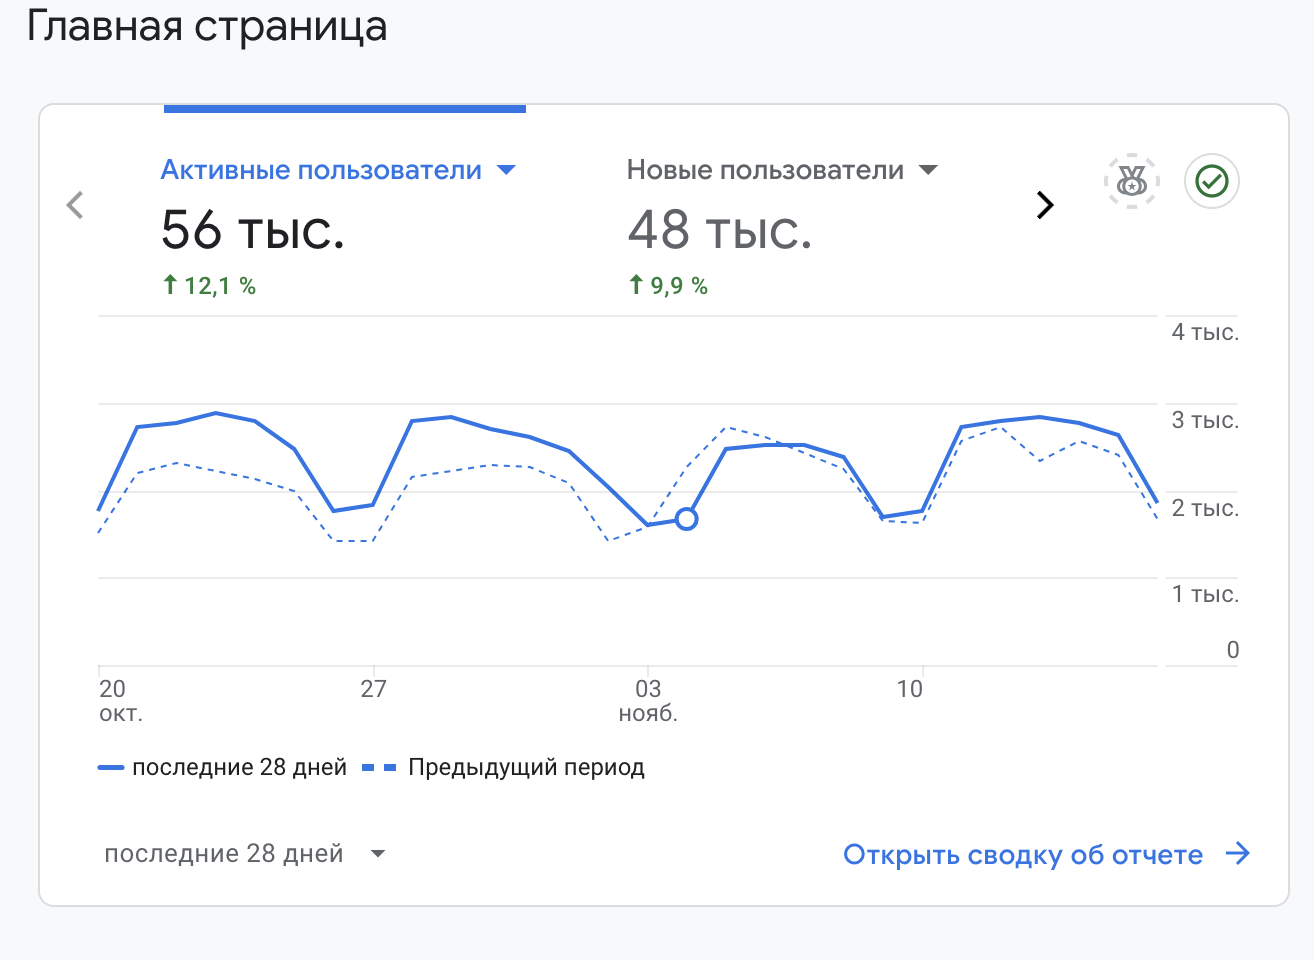Click the 1 тыс. y-axis label
This screenshot has height=960, width=1314.
[x=1205, y=594]
